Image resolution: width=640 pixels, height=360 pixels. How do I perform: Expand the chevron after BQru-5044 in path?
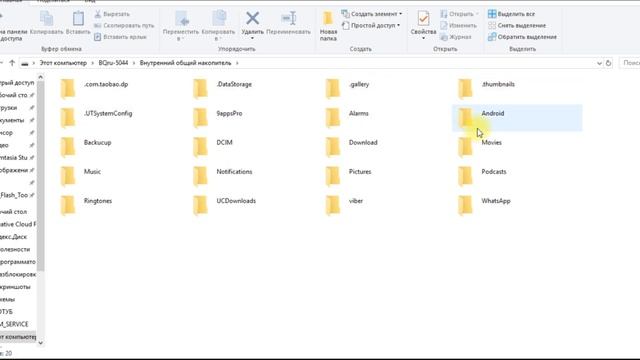point(134,63)
